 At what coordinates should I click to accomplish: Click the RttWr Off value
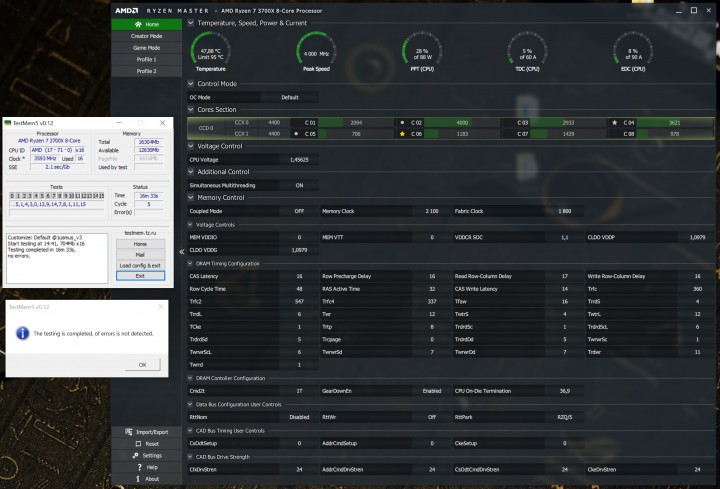(x=432, y=417)
